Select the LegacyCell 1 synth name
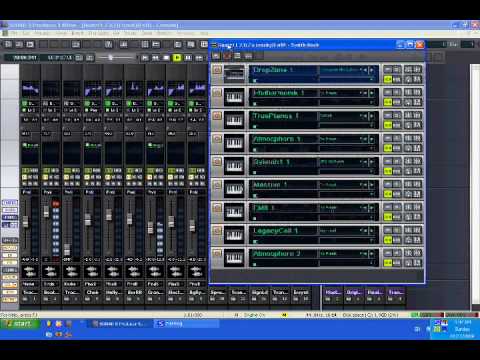Screen dimensions: 480x360 point(276,231)
